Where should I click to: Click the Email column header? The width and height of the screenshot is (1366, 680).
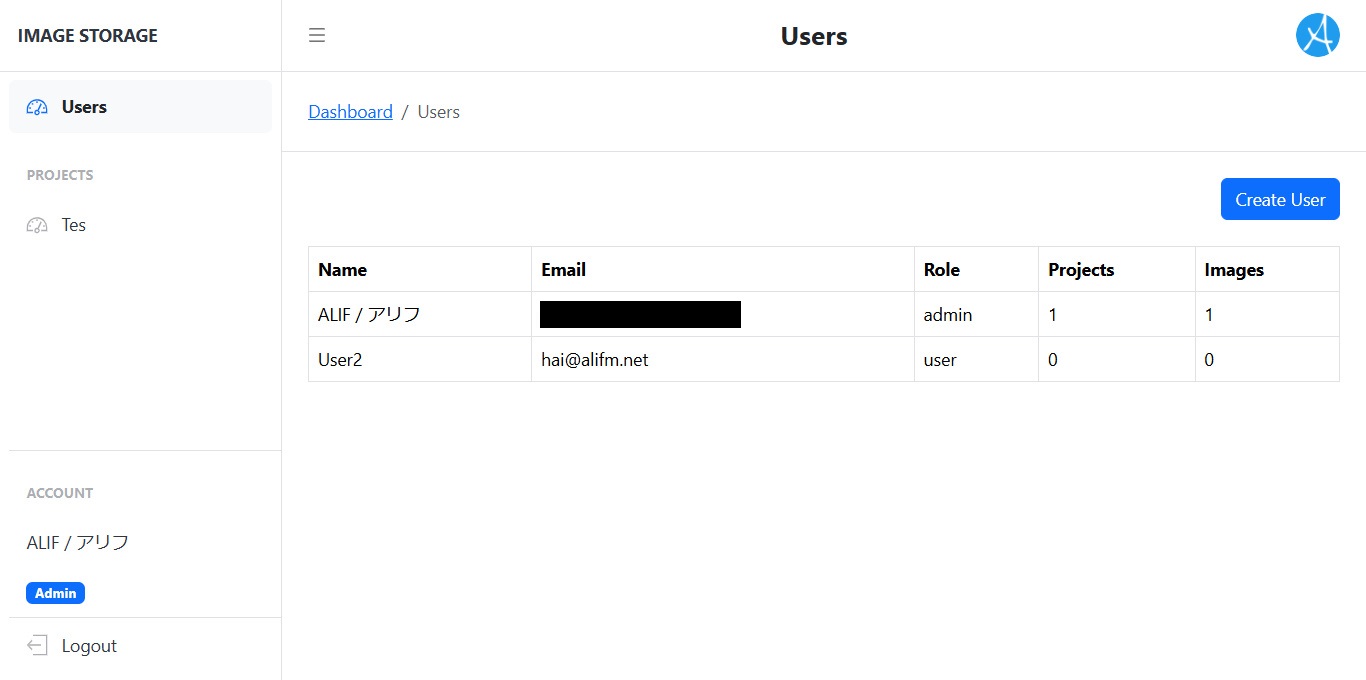(x=563, y=270)
